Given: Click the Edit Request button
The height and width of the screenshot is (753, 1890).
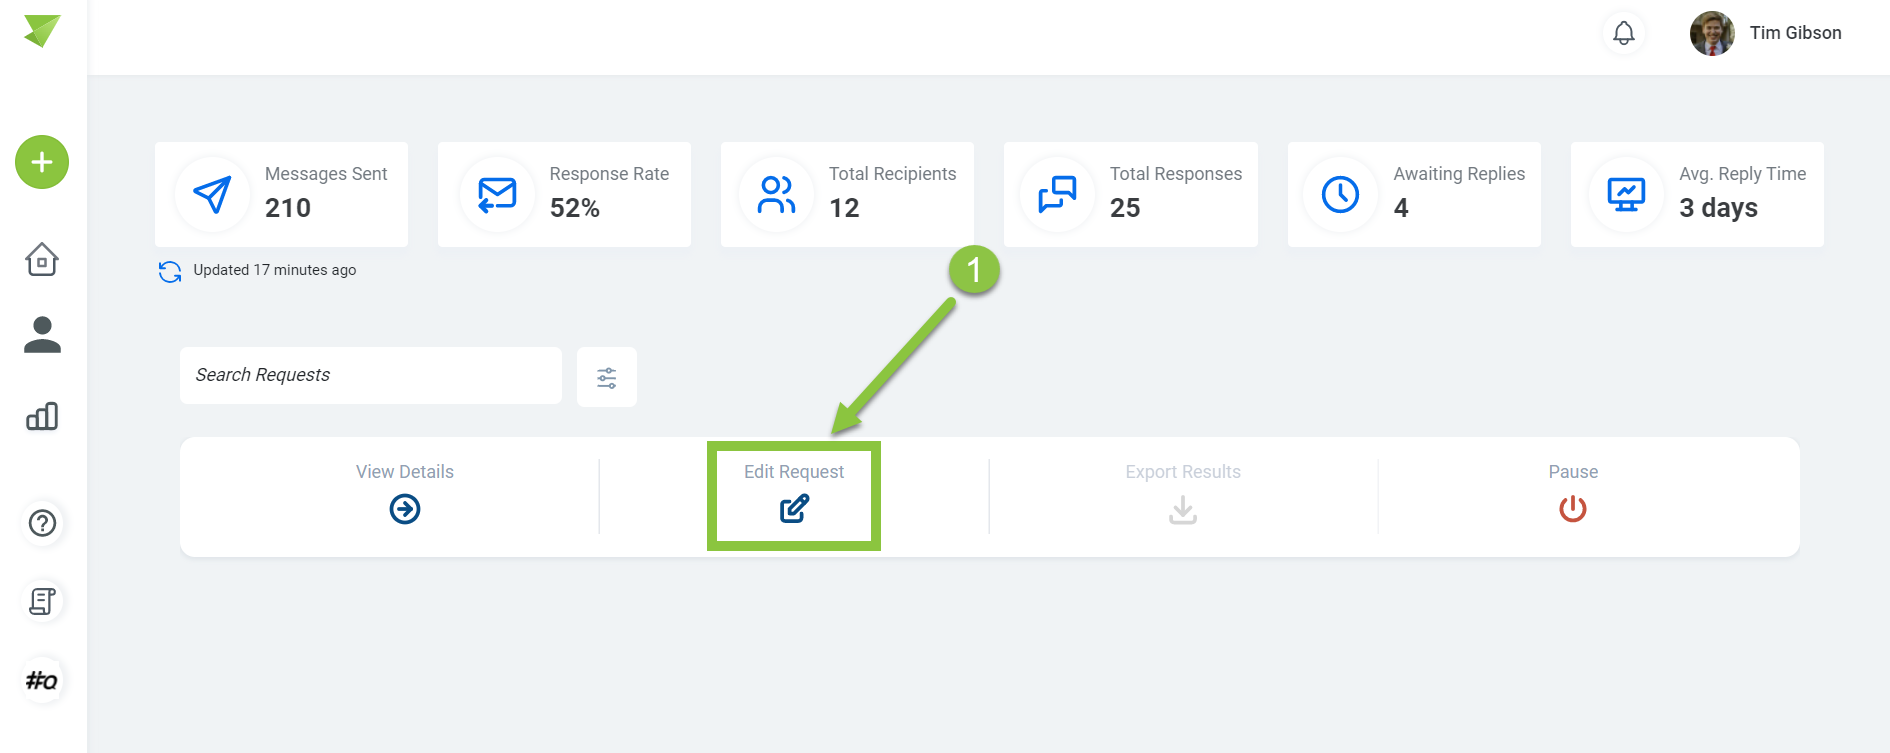Looking at the screenshot, I should click(x=794, y=508).
